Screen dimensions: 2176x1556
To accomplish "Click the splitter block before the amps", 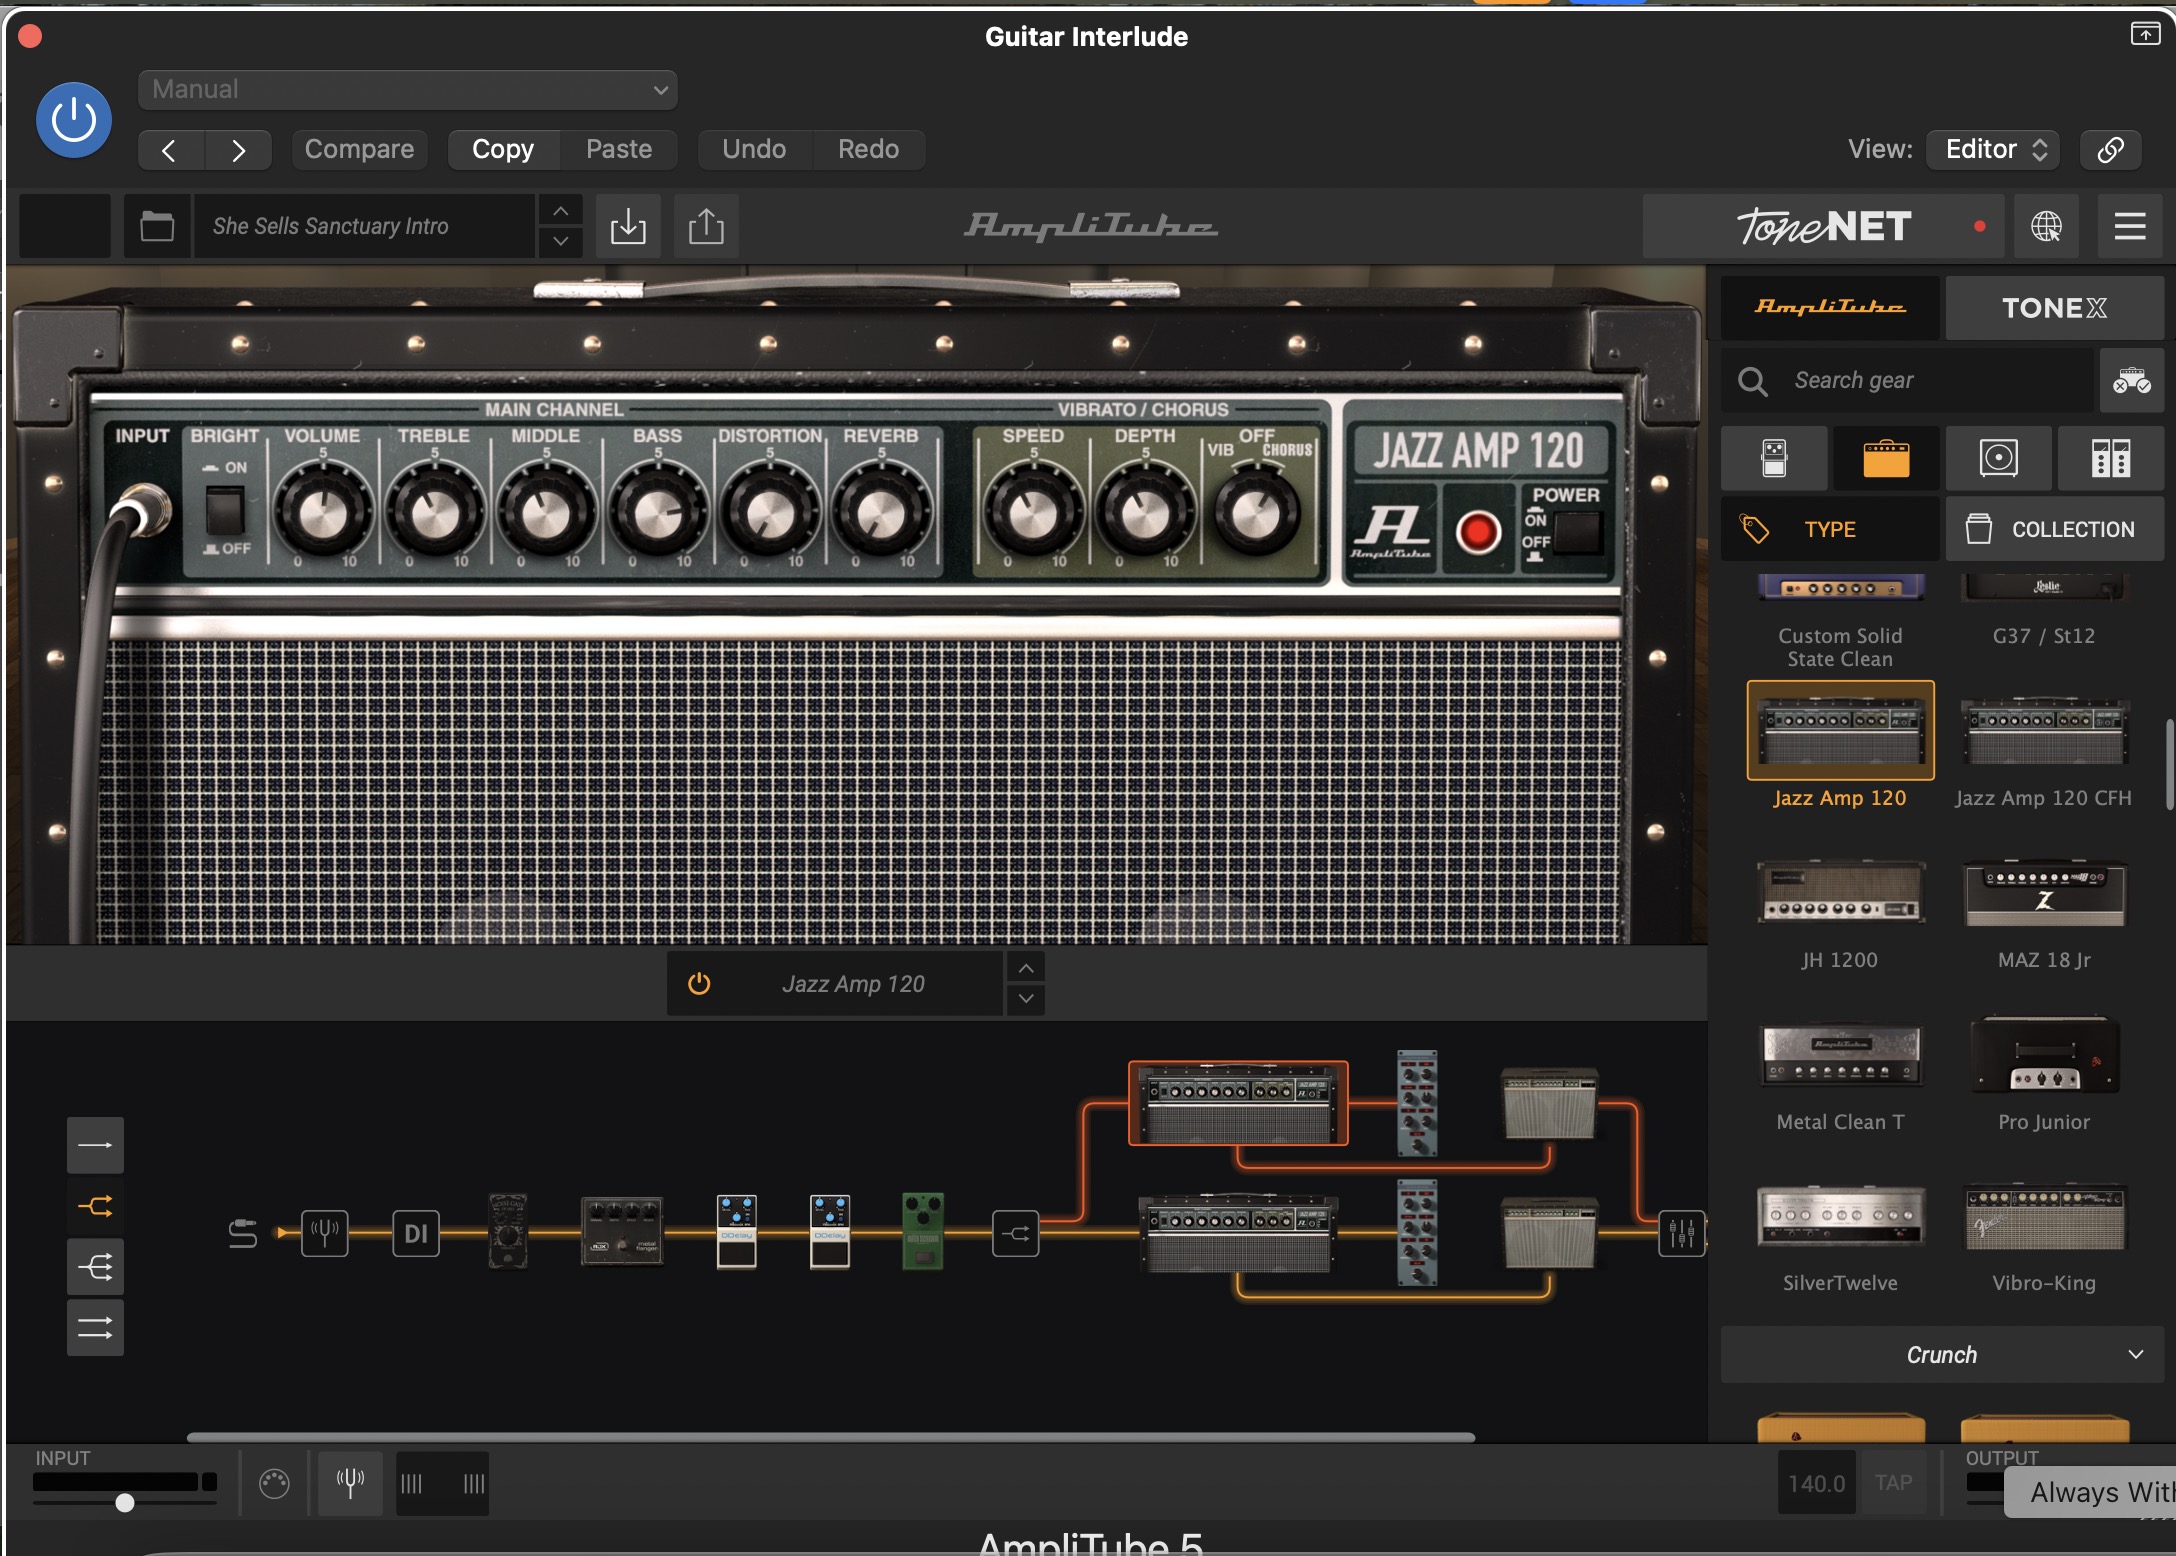I will click(x=1015, y=1233).
